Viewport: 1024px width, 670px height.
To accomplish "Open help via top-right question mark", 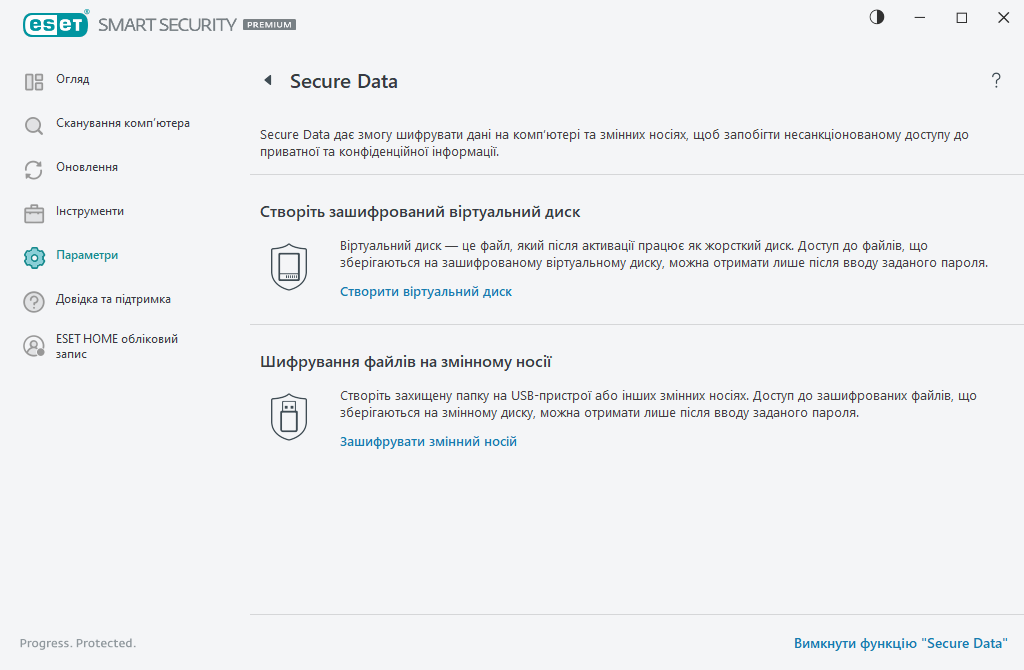I will pyautogui.click(x=996, y=81).
